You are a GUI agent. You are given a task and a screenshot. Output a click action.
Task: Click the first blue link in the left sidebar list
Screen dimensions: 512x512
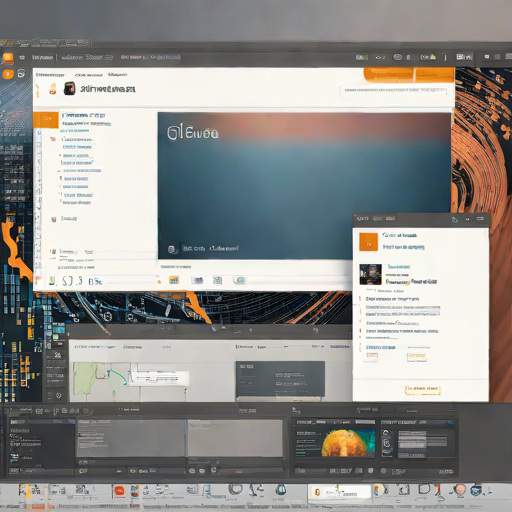84,115
